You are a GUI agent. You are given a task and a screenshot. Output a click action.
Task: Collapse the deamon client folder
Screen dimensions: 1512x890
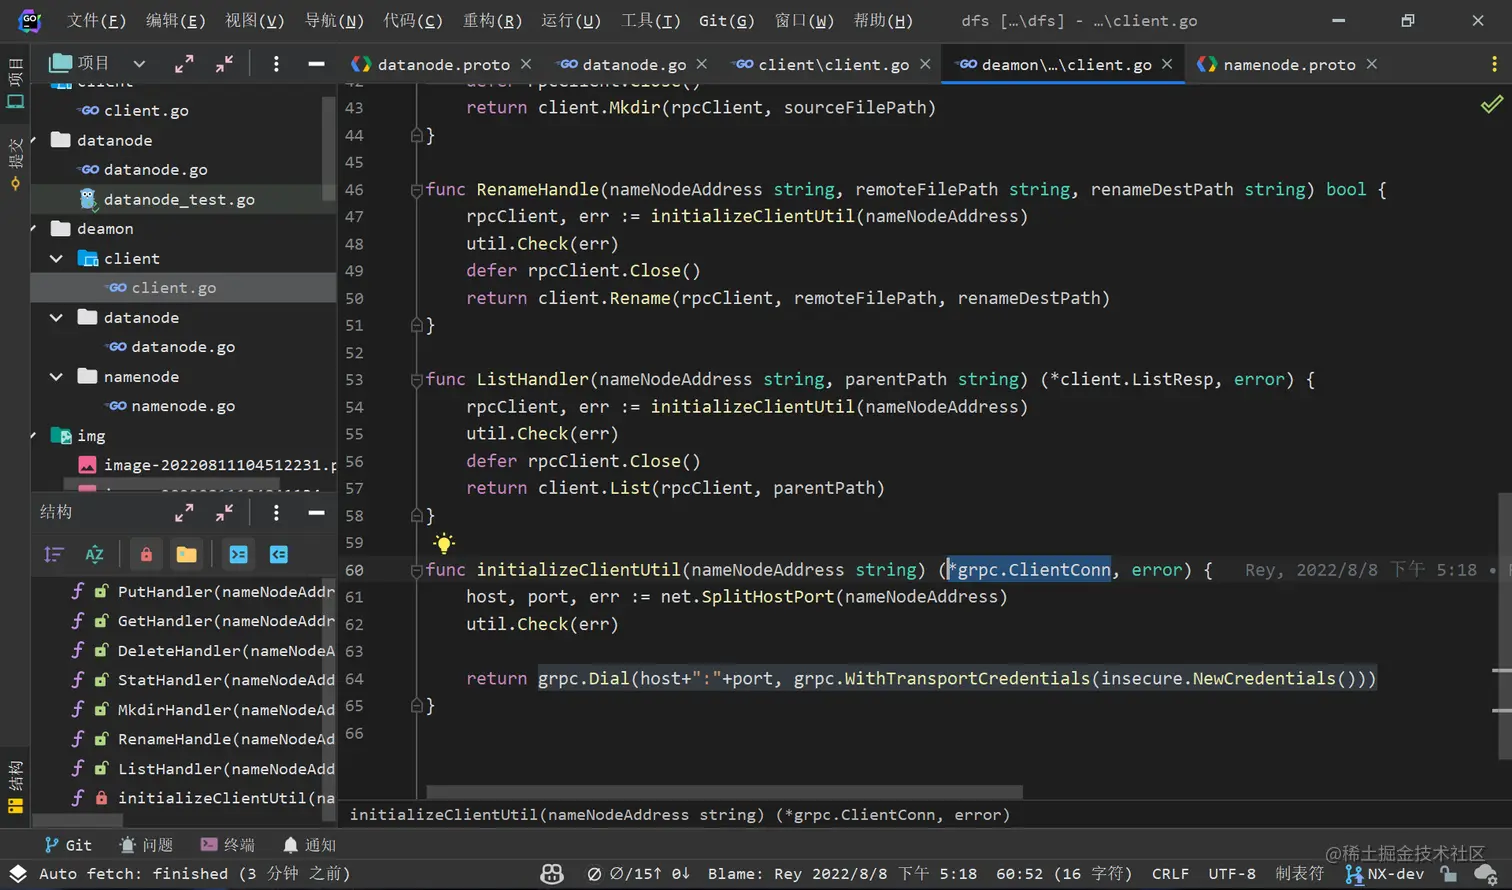(56, 258)
